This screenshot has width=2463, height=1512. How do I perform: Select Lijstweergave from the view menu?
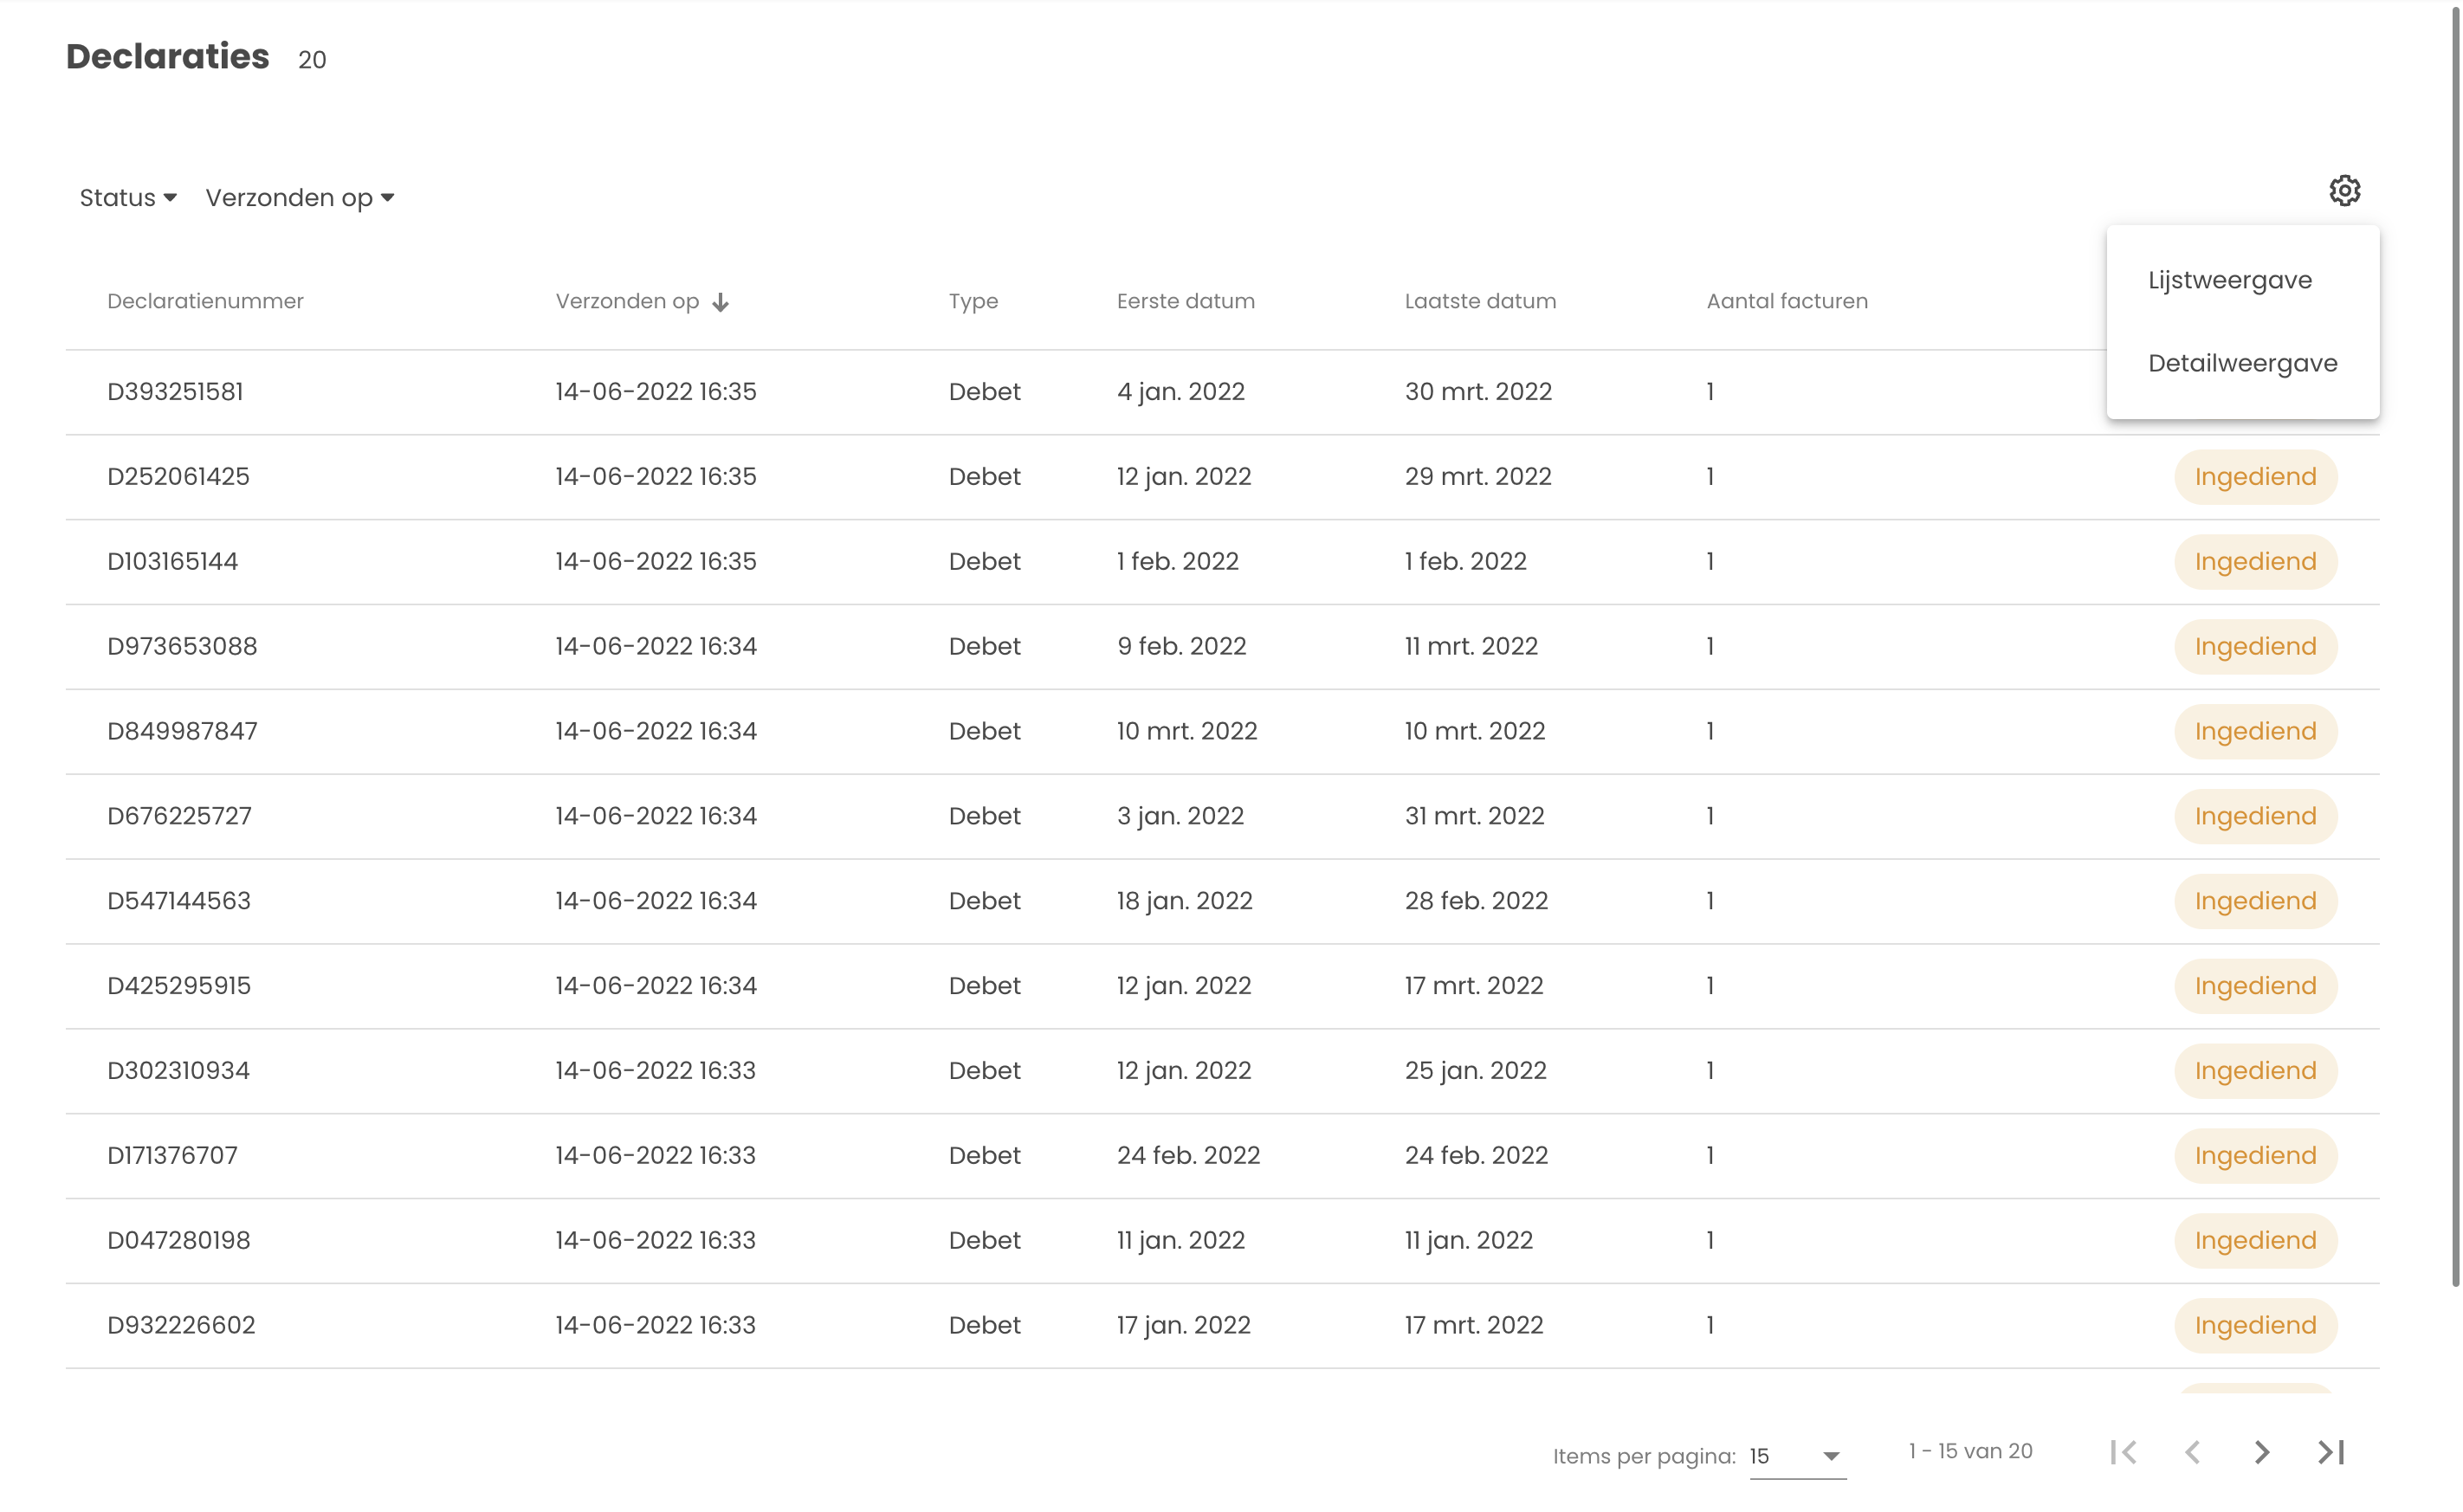[2230, 280]
